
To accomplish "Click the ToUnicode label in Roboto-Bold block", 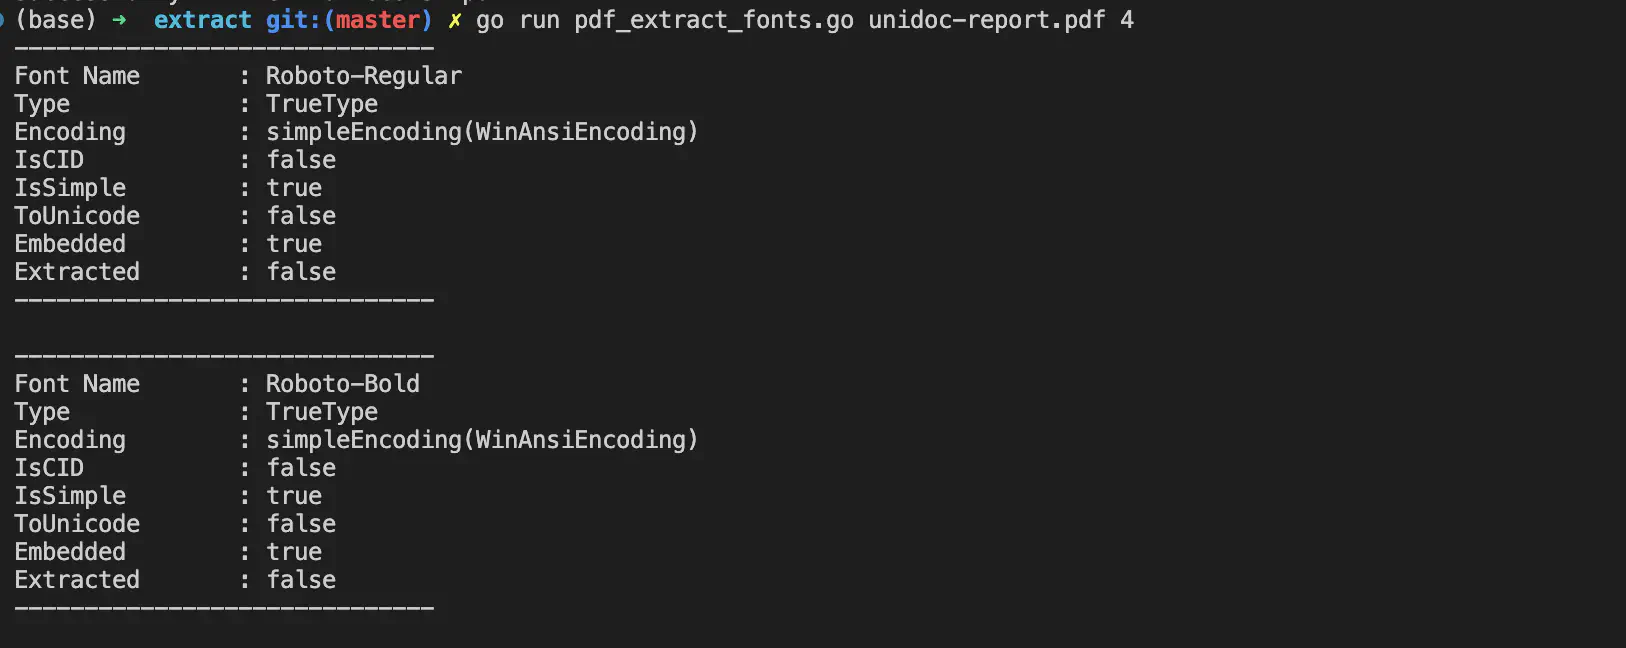I will (77, 524).
